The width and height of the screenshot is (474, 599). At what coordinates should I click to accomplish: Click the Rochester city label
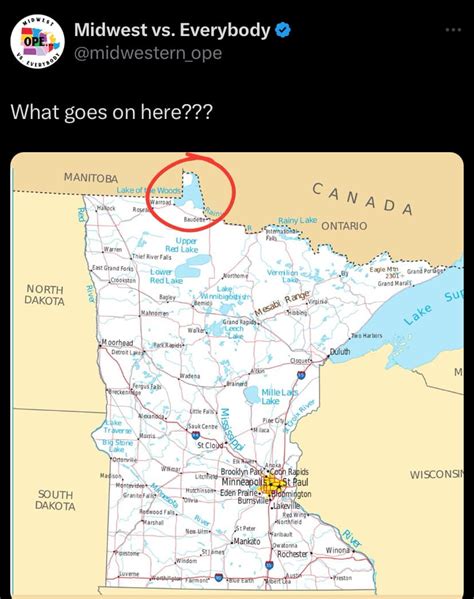click(x=292, y=554)
